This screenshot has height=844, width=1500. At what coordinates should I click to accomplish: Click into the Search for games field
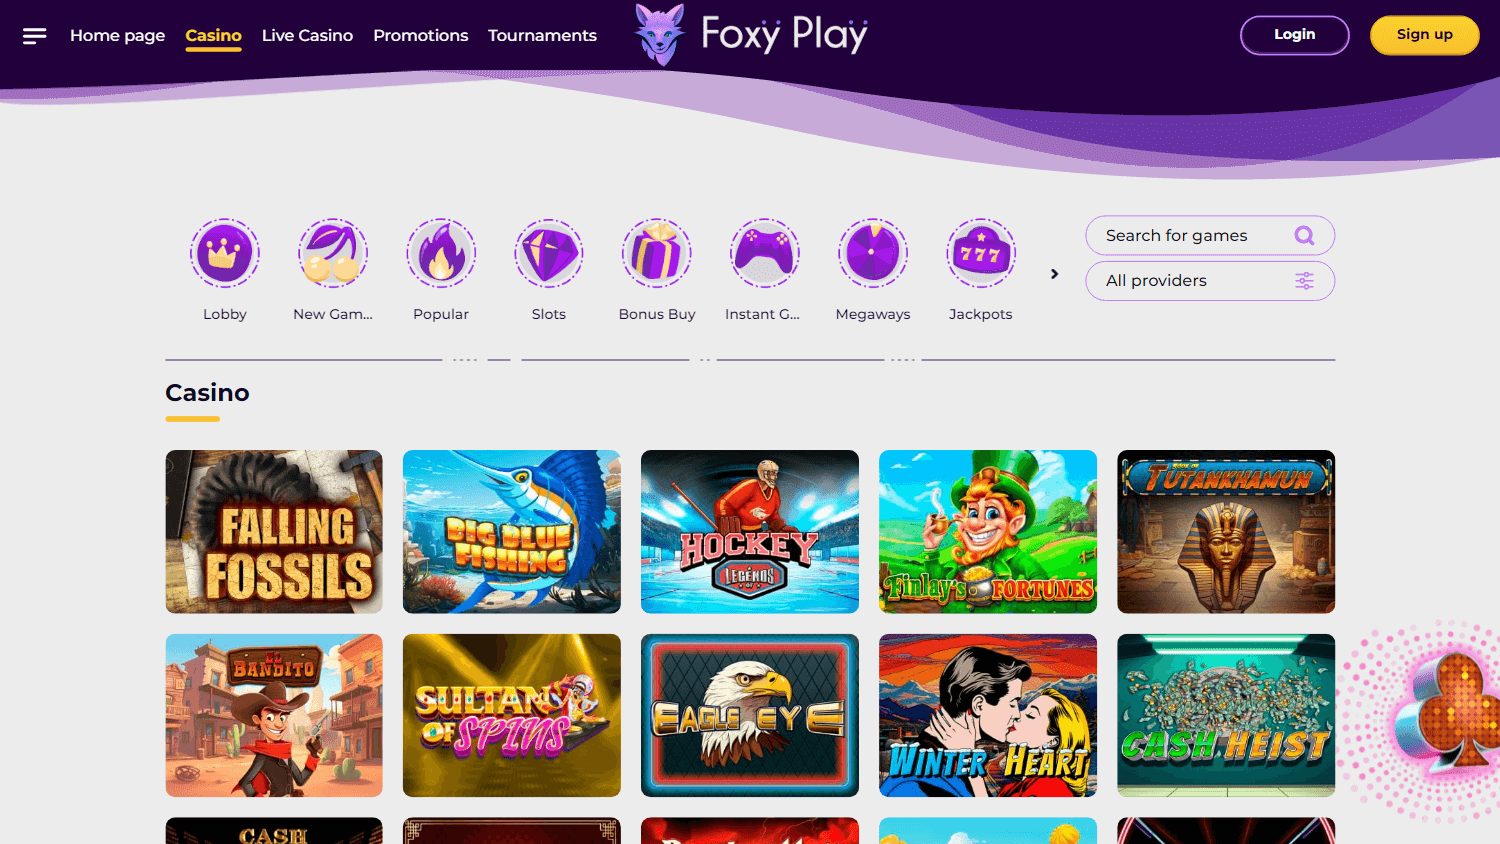coord(1210,236)
